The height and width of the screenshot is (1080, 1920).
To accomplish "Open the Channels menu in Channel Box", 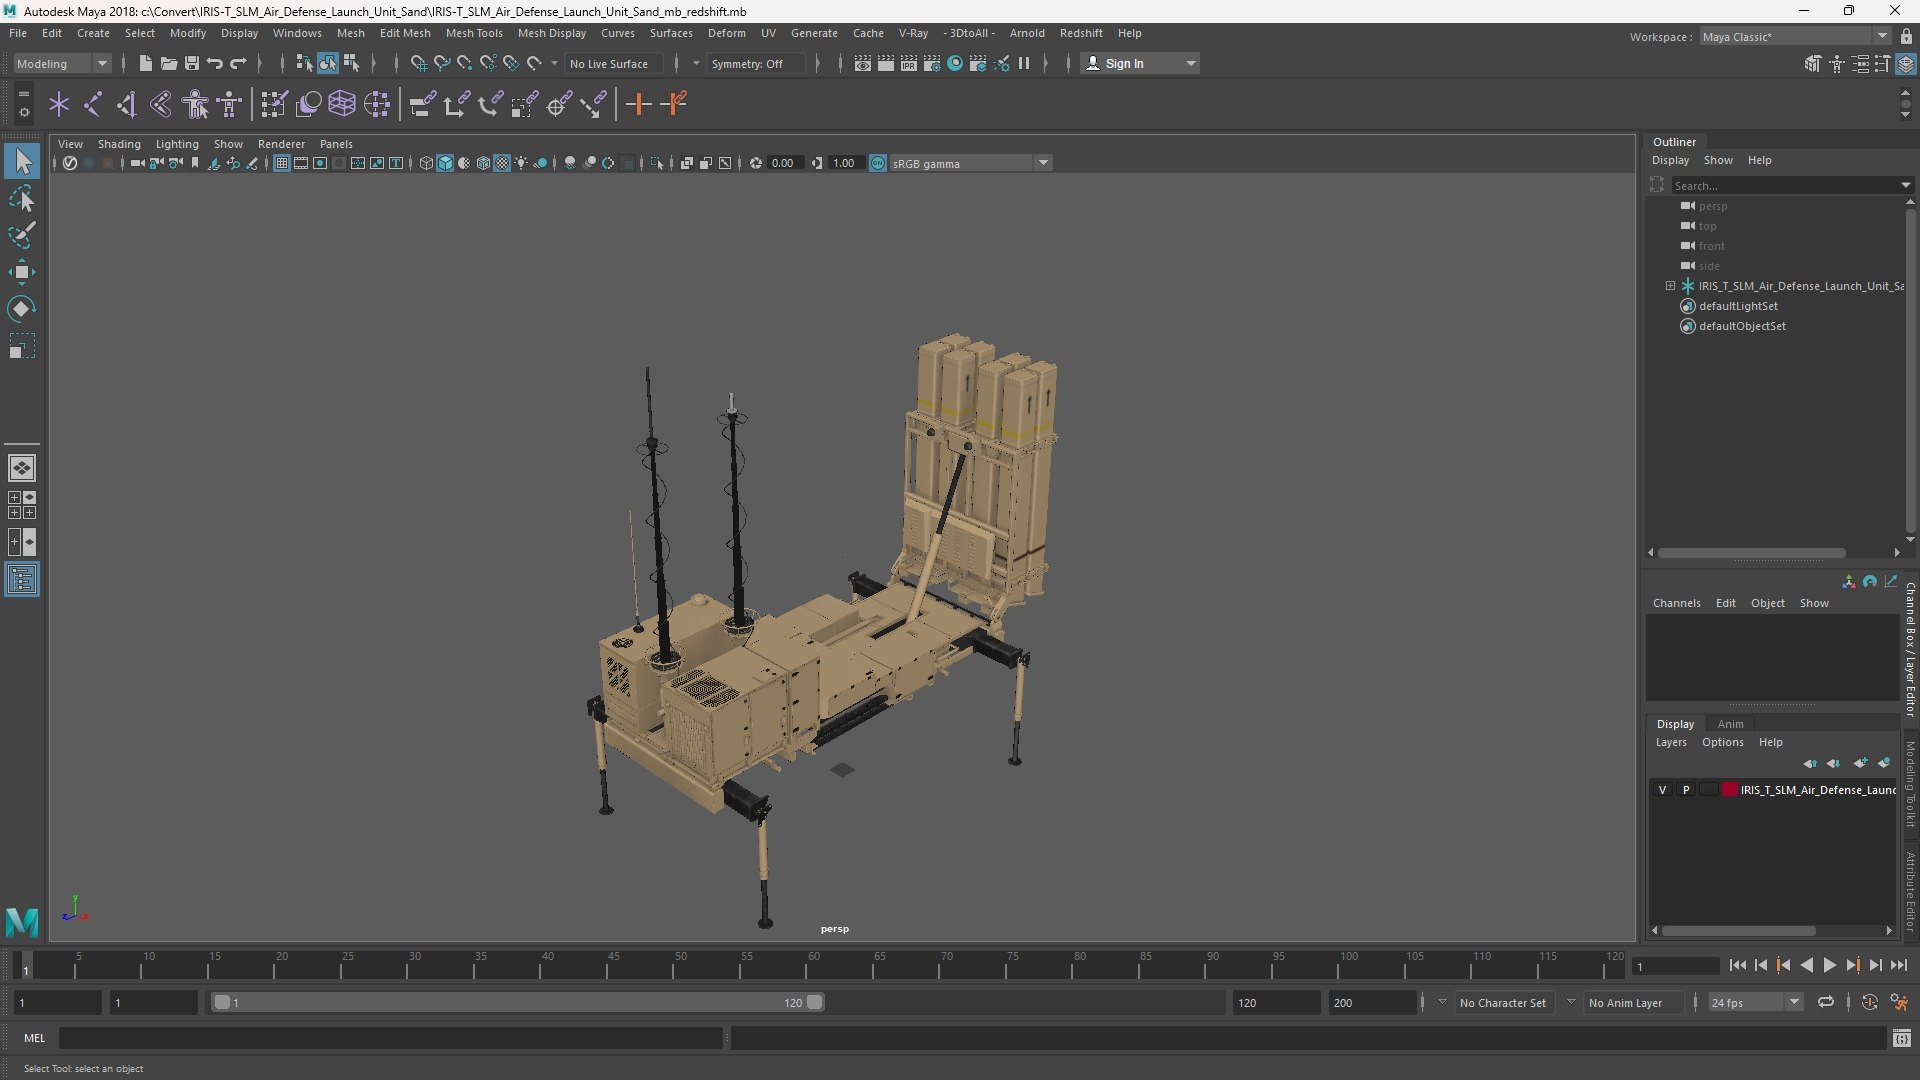I will tap(1676, 603).
